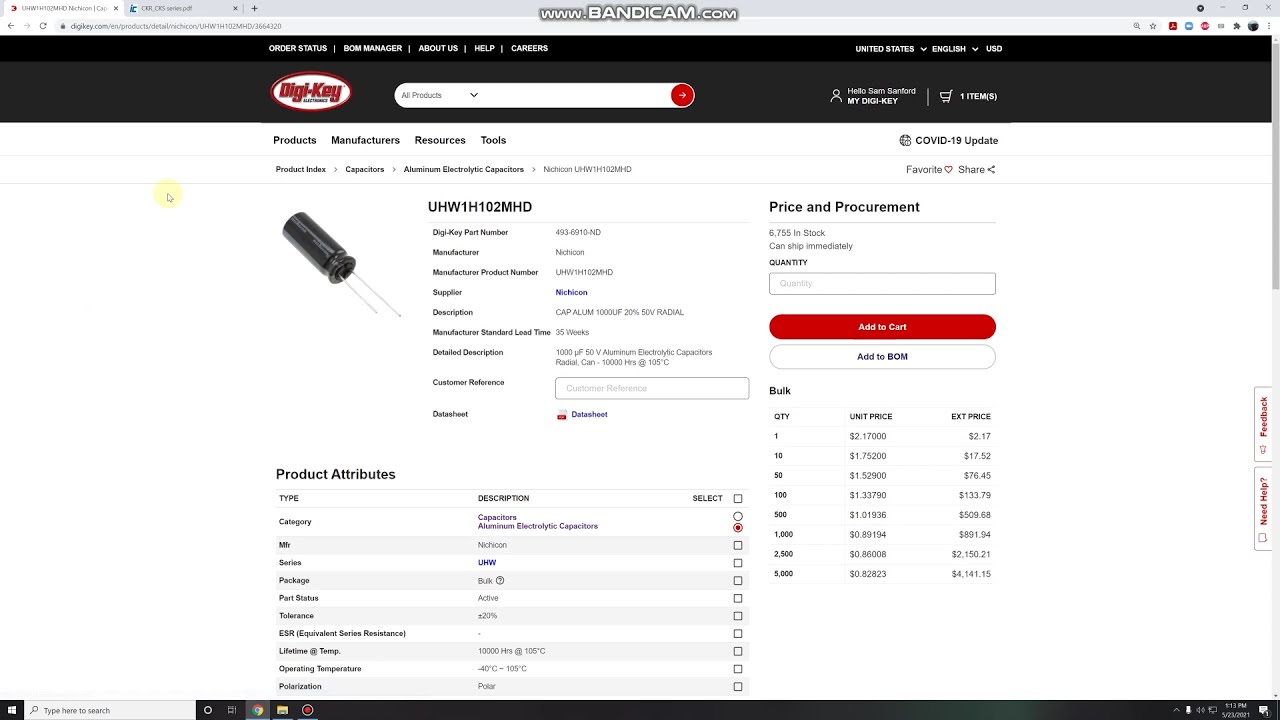Open the Products menu
Screen dimensions: 1280x720
[294, 140]
